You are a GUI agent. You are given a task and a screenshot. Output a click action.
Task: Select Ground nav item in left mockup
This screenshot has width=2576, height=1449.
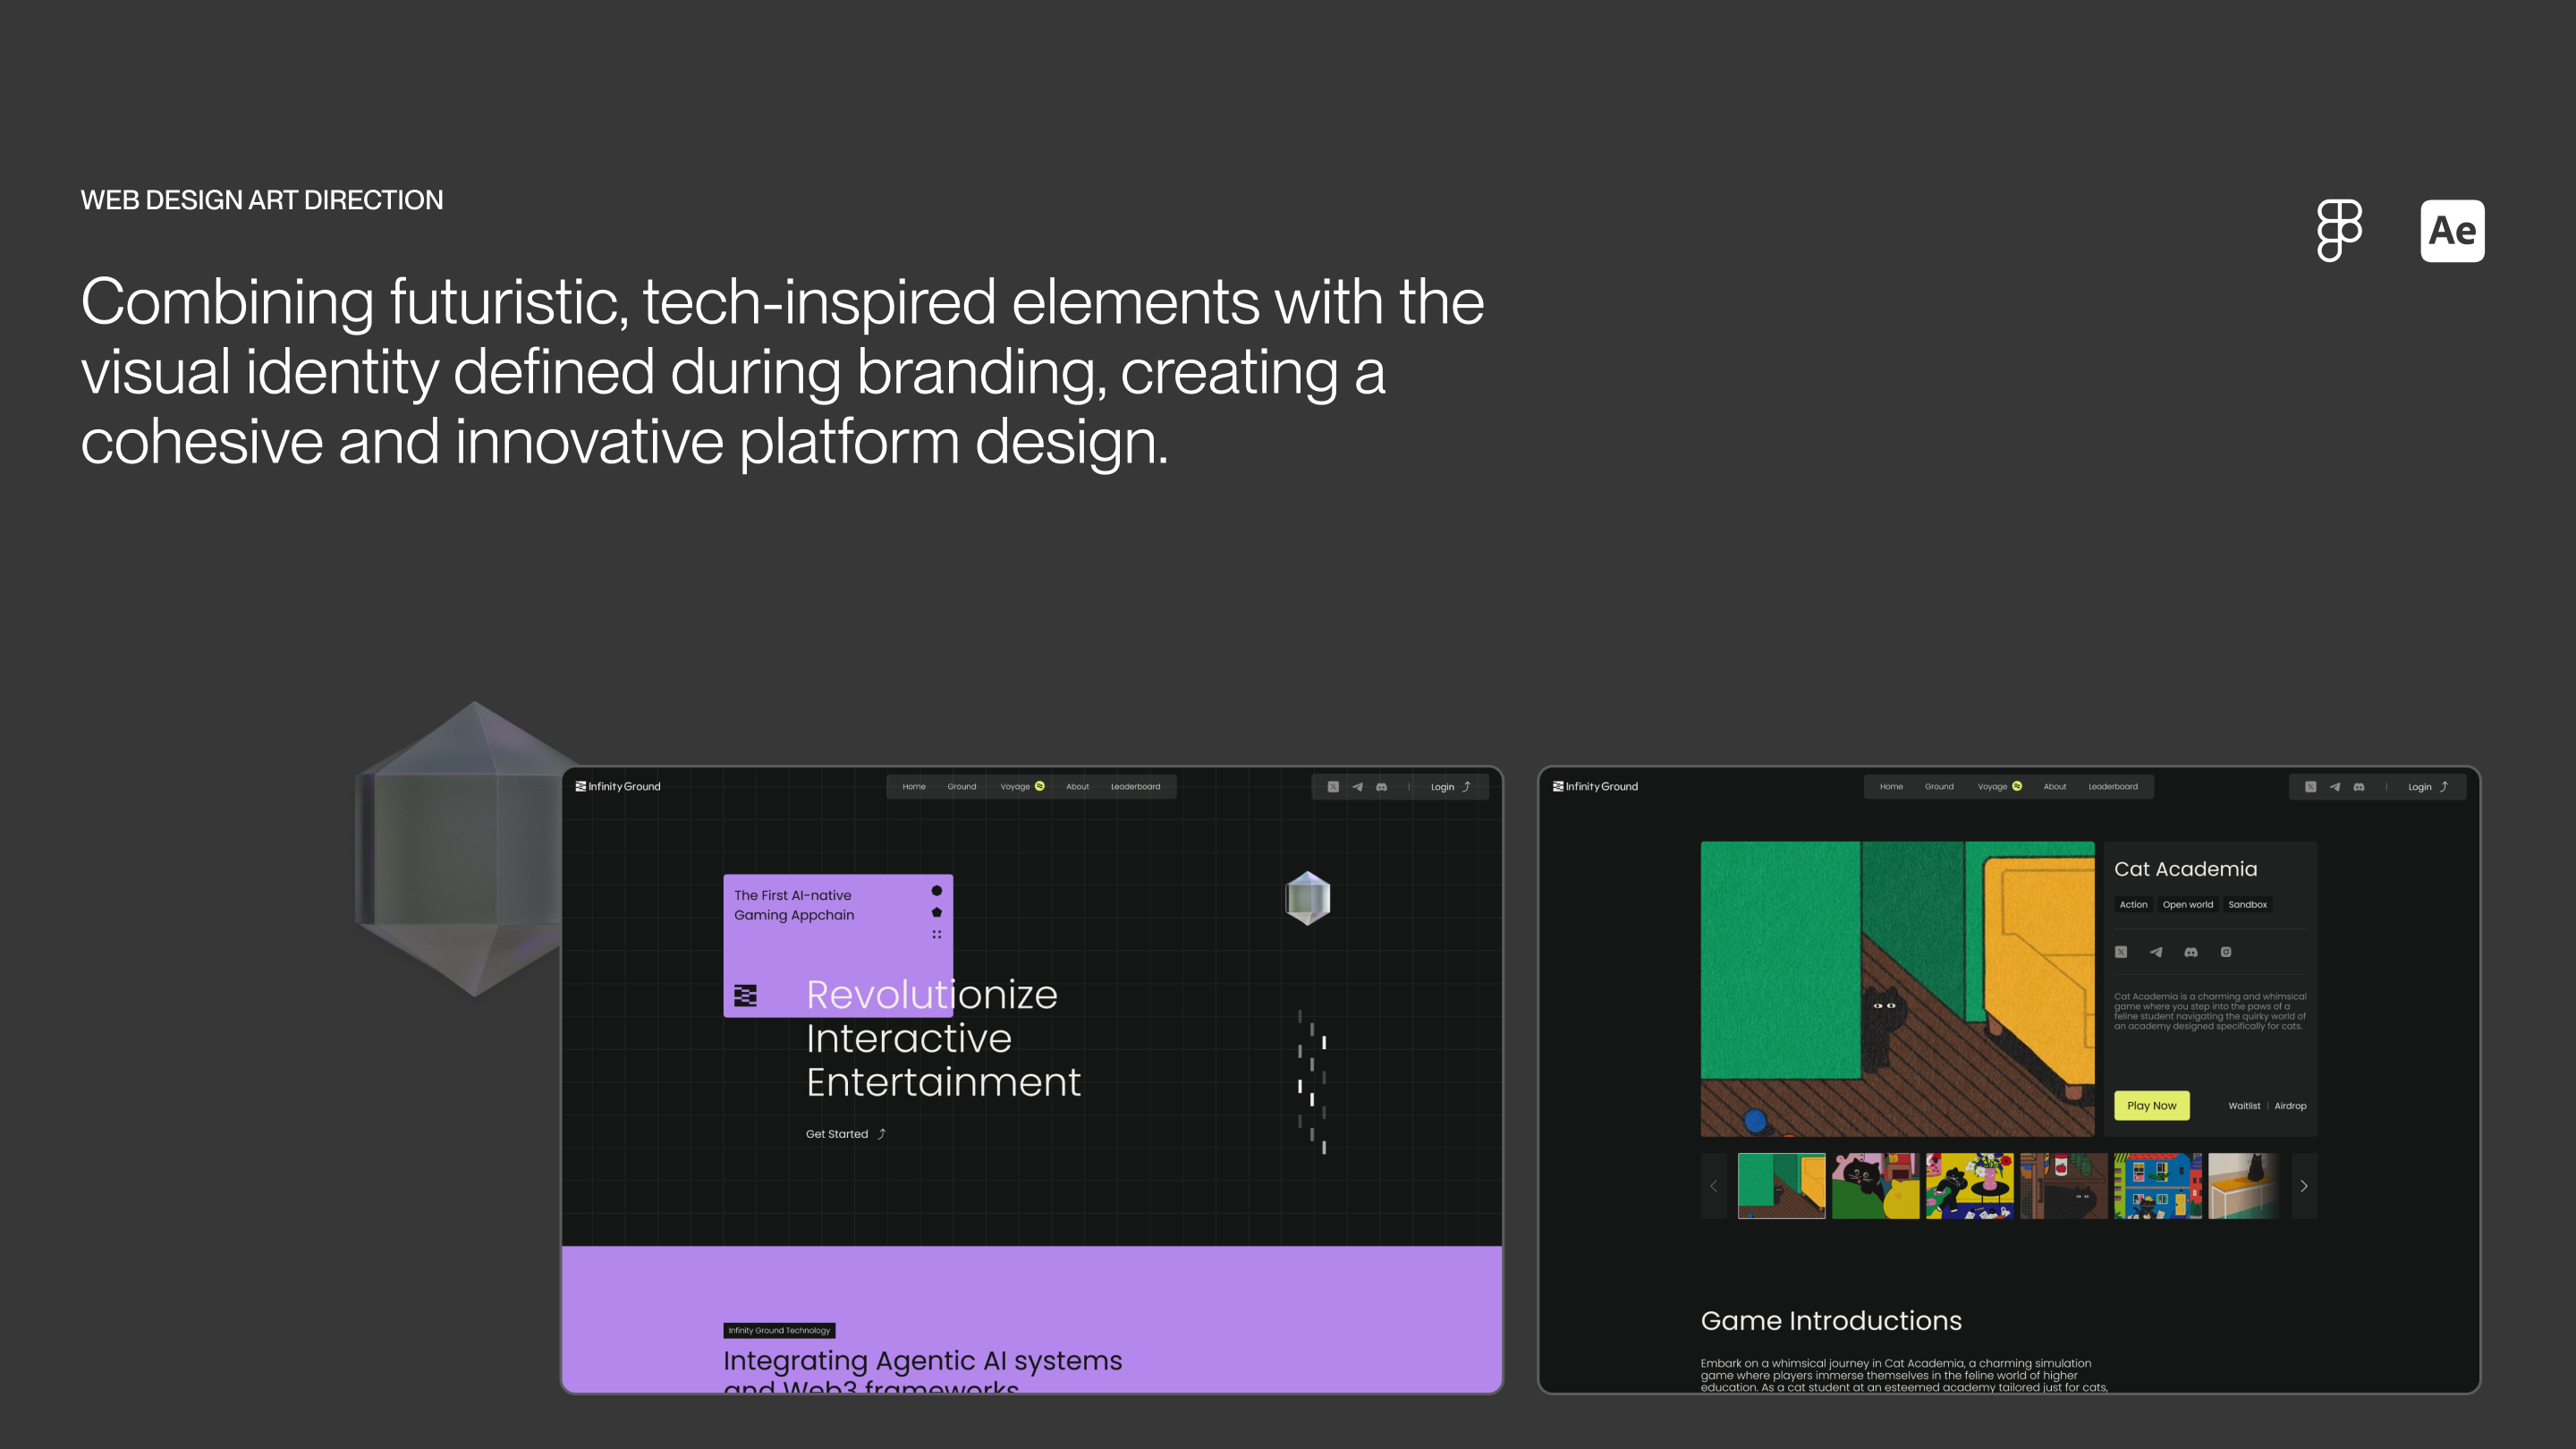coord(961,786)
